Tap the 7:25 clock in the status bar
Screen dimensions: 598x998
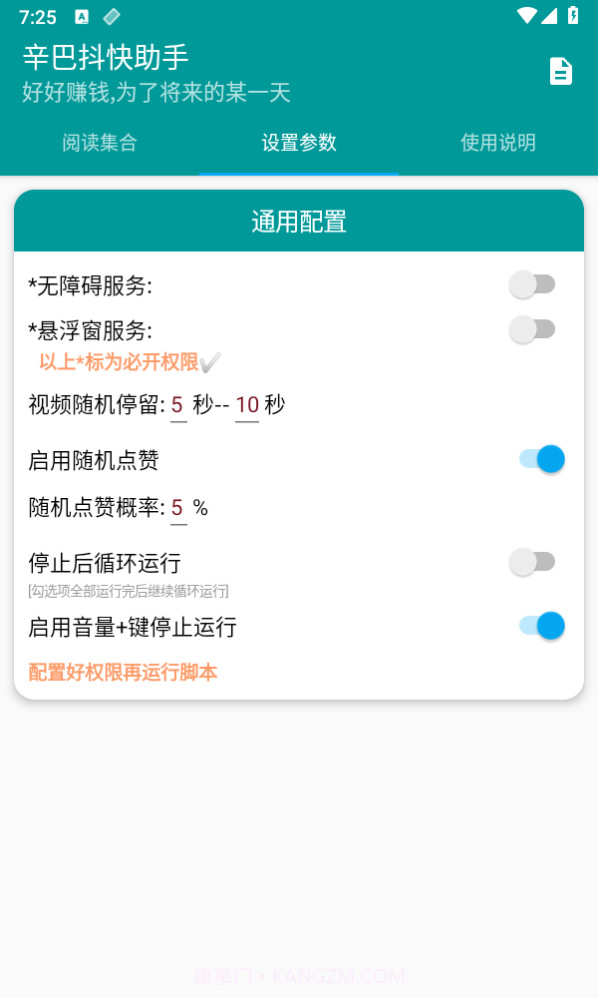(38, 16)
